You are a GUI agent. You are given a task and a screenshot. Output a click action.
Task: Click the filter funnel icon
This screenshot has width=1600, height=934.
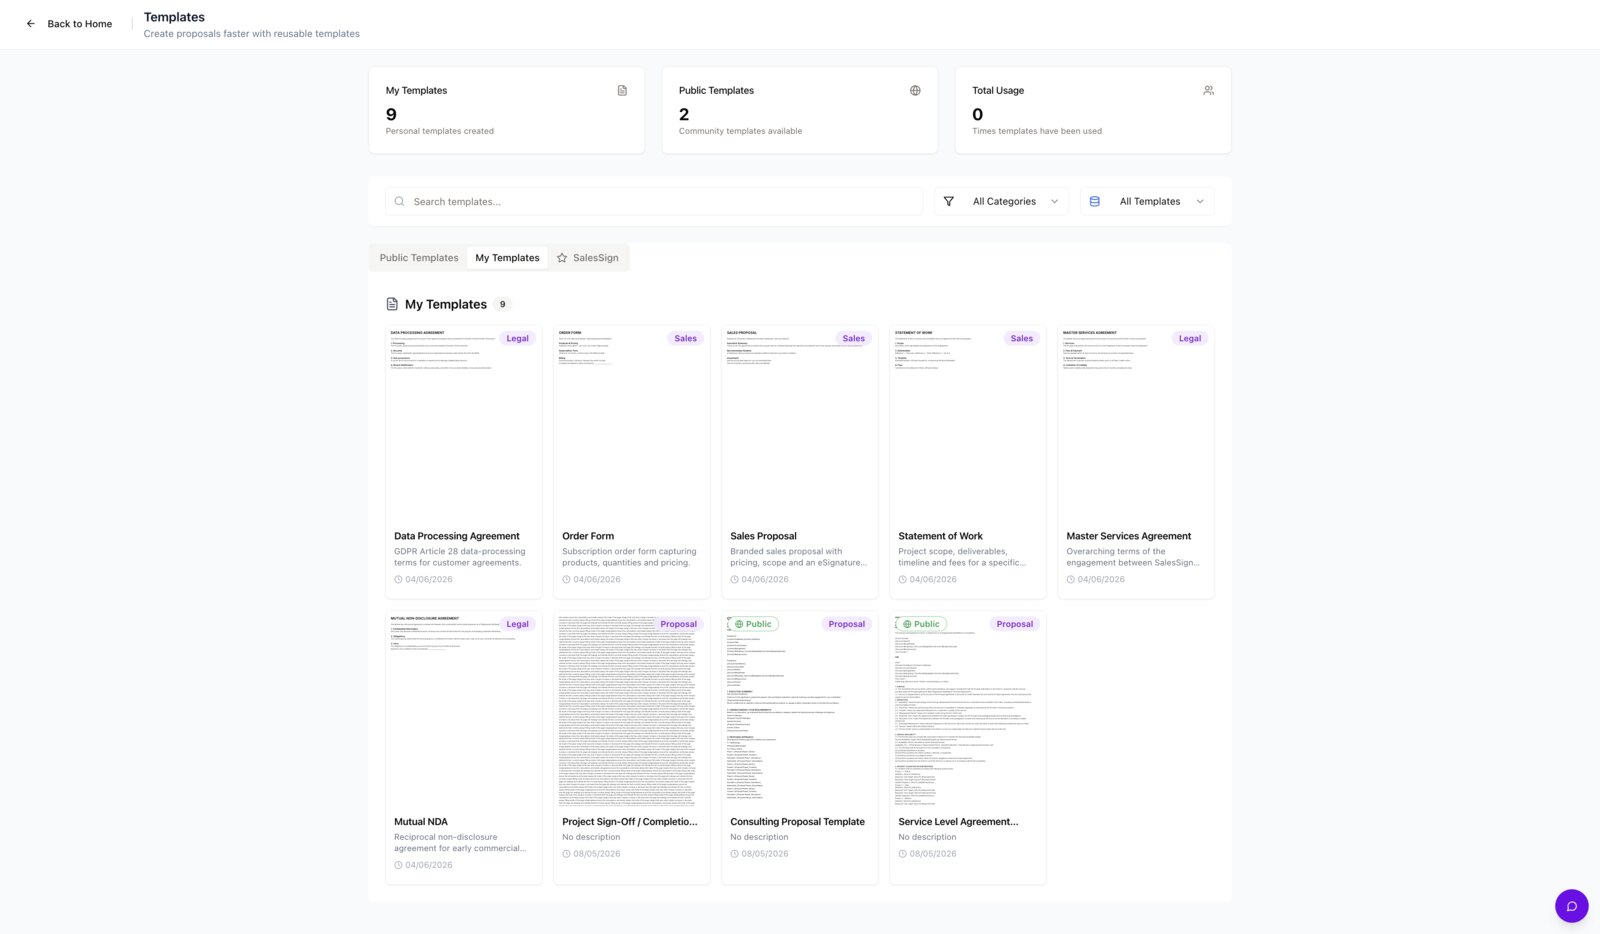949,202
